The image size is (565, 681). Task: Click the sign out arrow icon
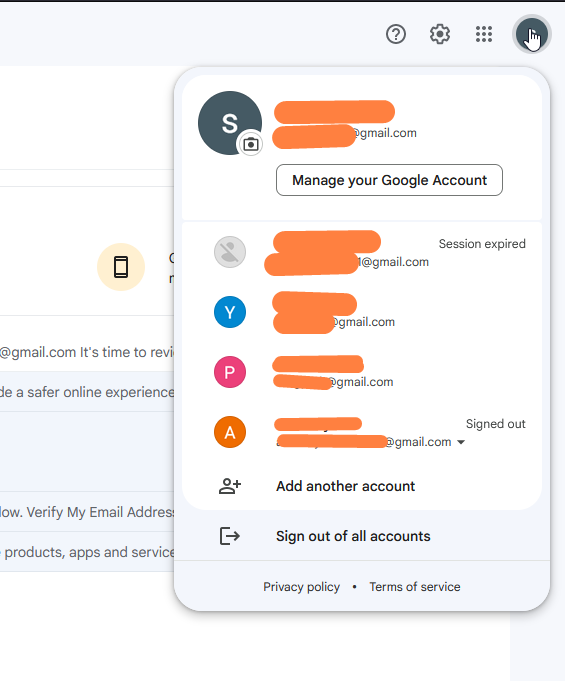pyautogui.click(x=230, y=536)
